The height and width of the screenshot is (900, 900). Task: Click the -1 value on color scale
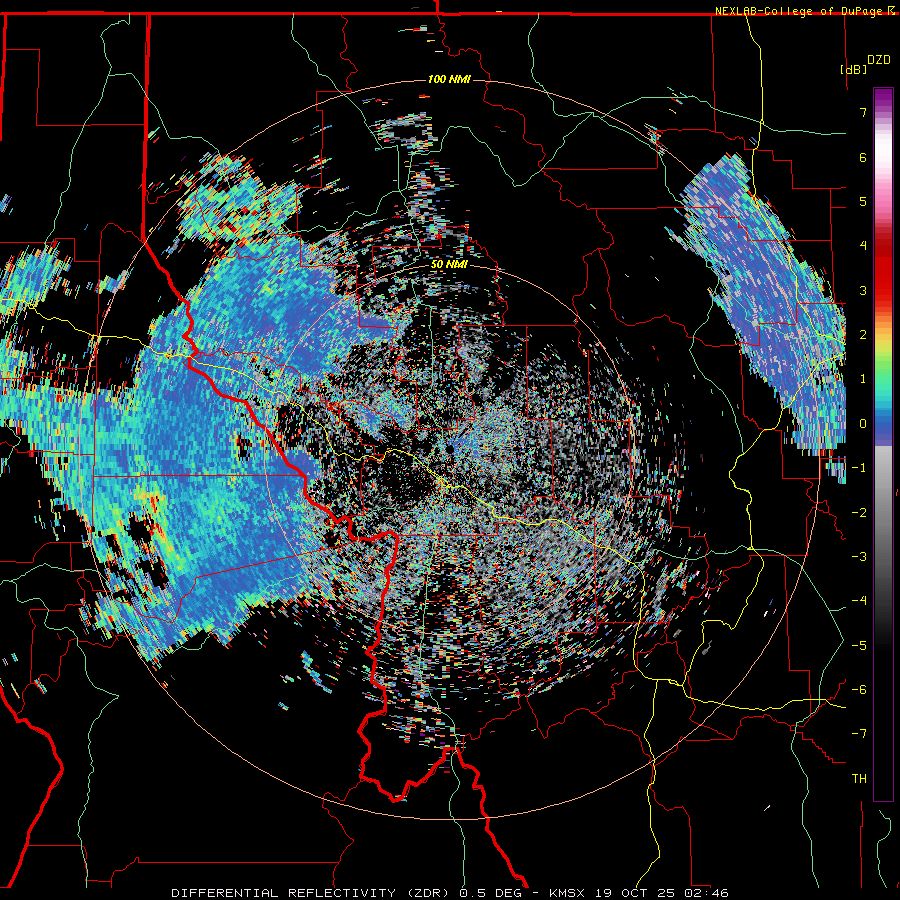click(859, 468)
